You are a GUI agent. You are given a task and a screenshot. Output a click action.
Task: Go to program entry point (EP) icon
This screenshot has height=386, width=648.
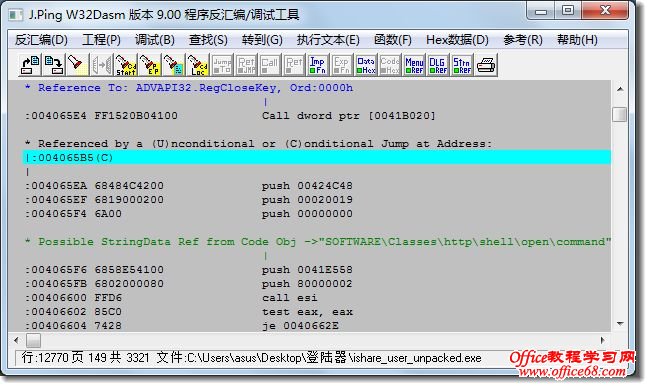pos(150,65)
